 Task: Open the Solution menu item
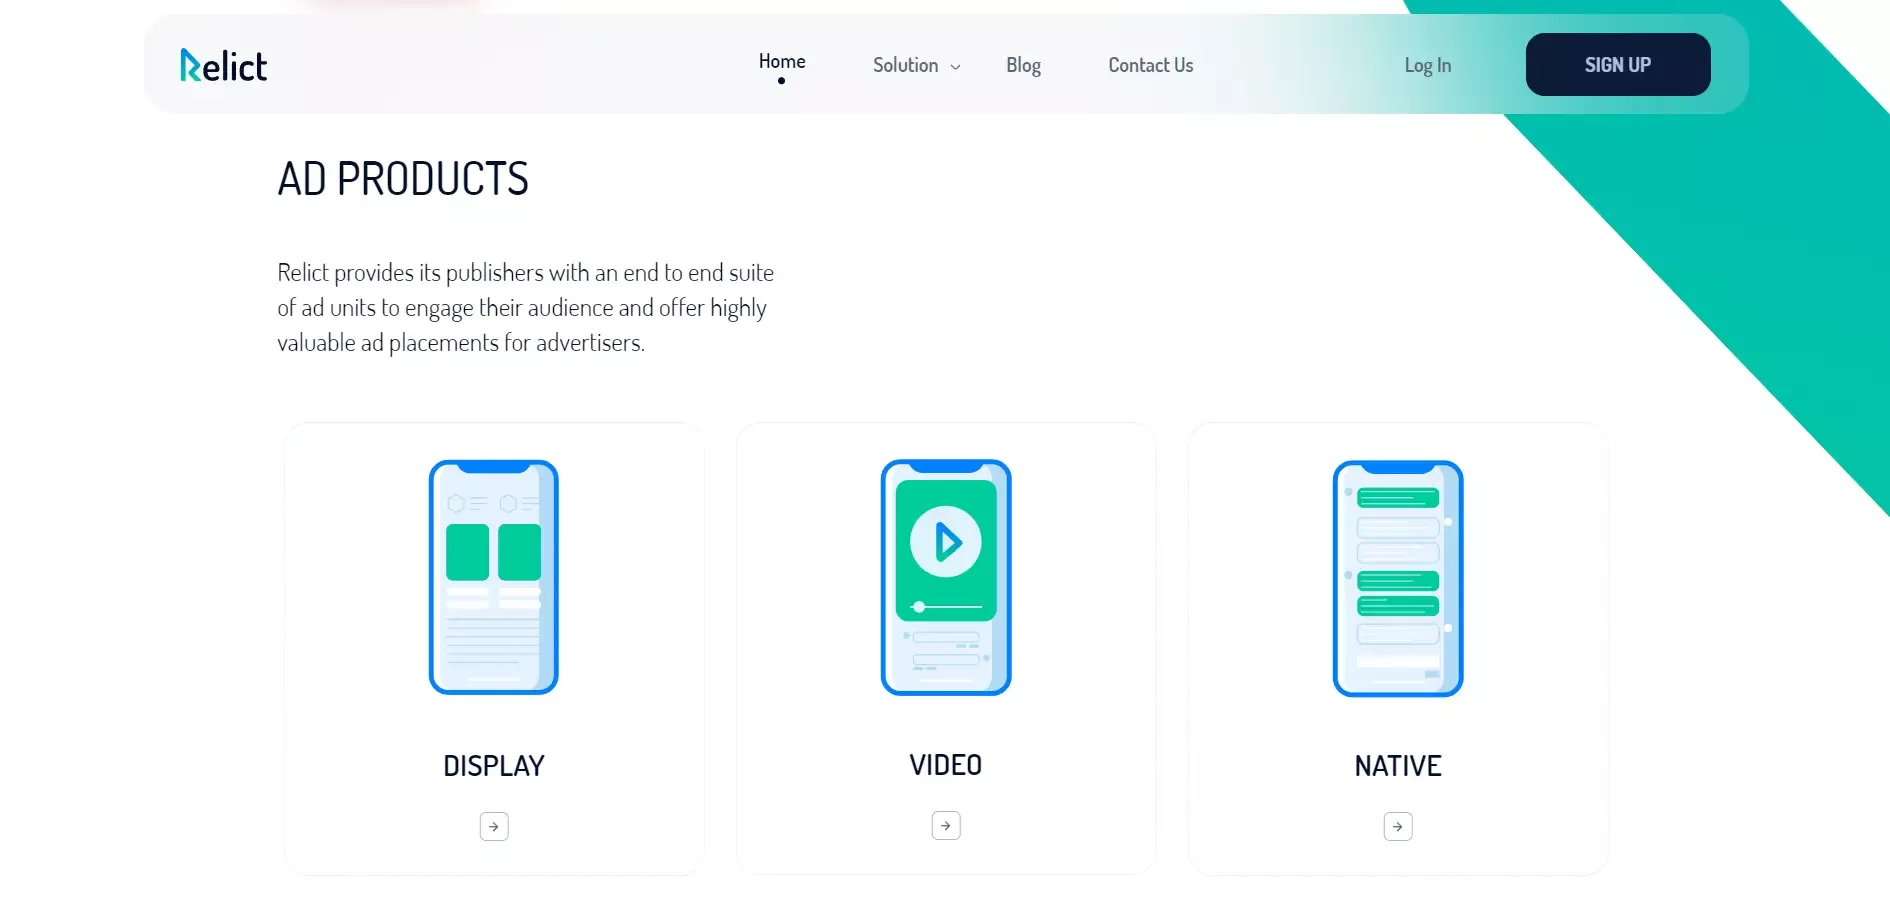(905, 65)
